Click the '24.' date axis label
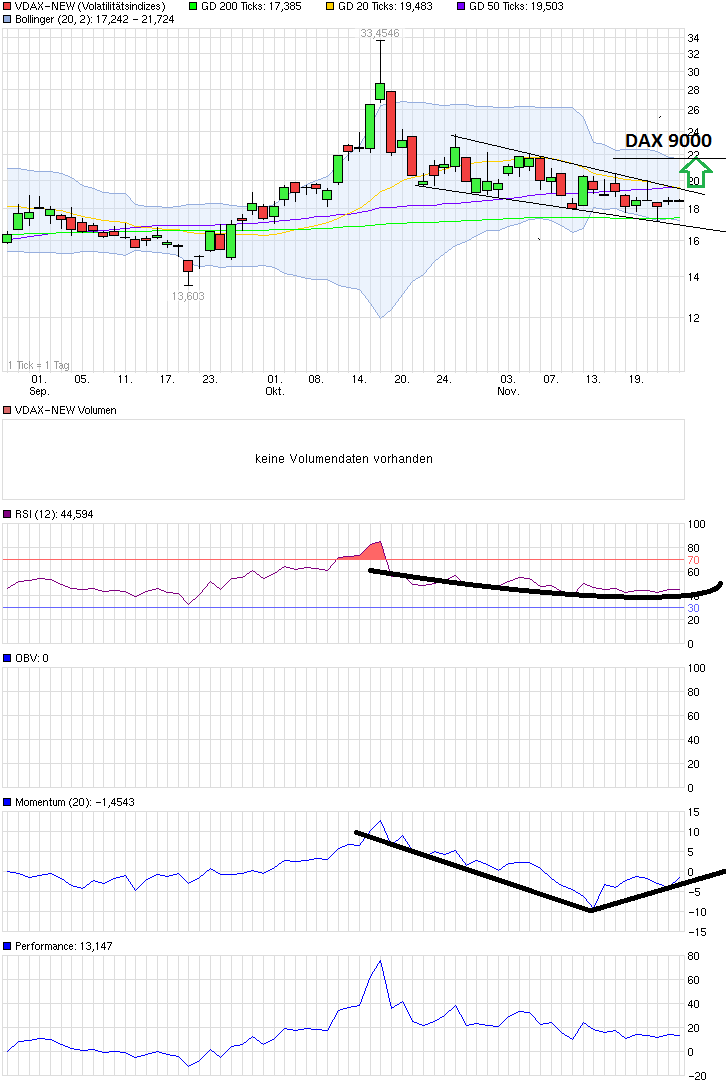Viewport: 726px width, 1084px height. click(444, 379)
